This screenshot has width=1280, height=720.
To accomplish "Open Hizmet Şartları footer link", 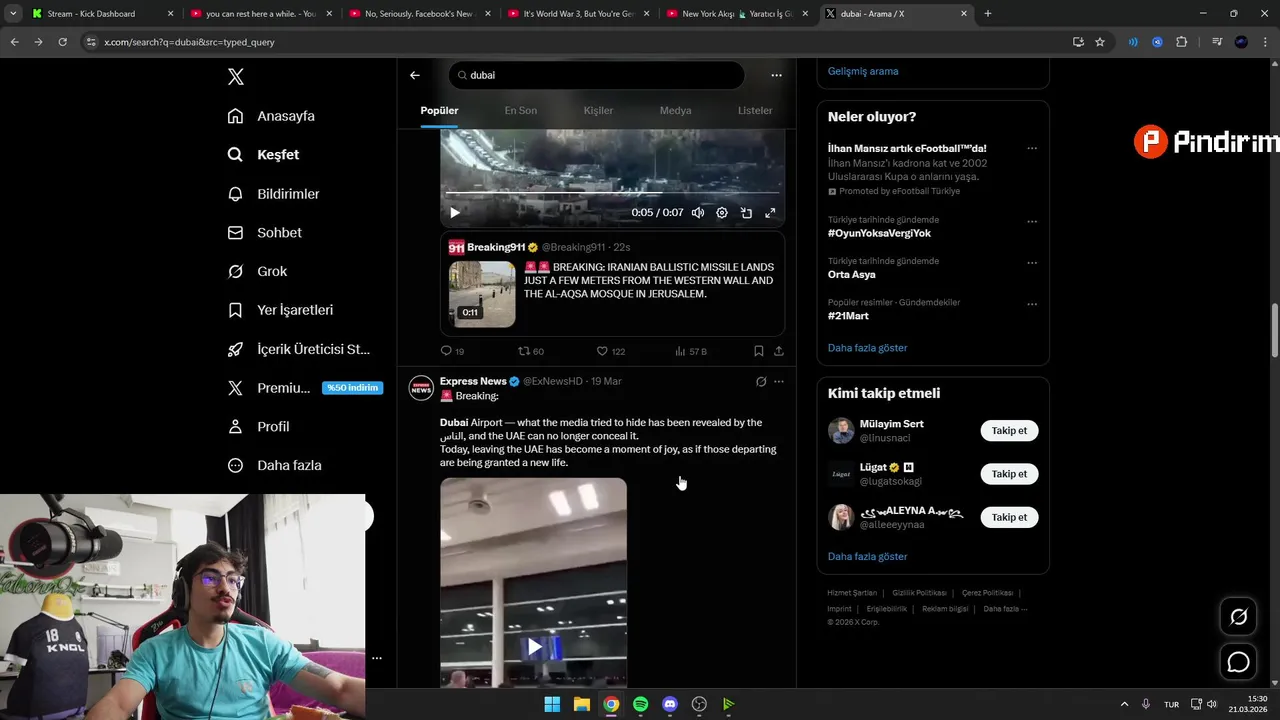I will [x=852, y=593].
